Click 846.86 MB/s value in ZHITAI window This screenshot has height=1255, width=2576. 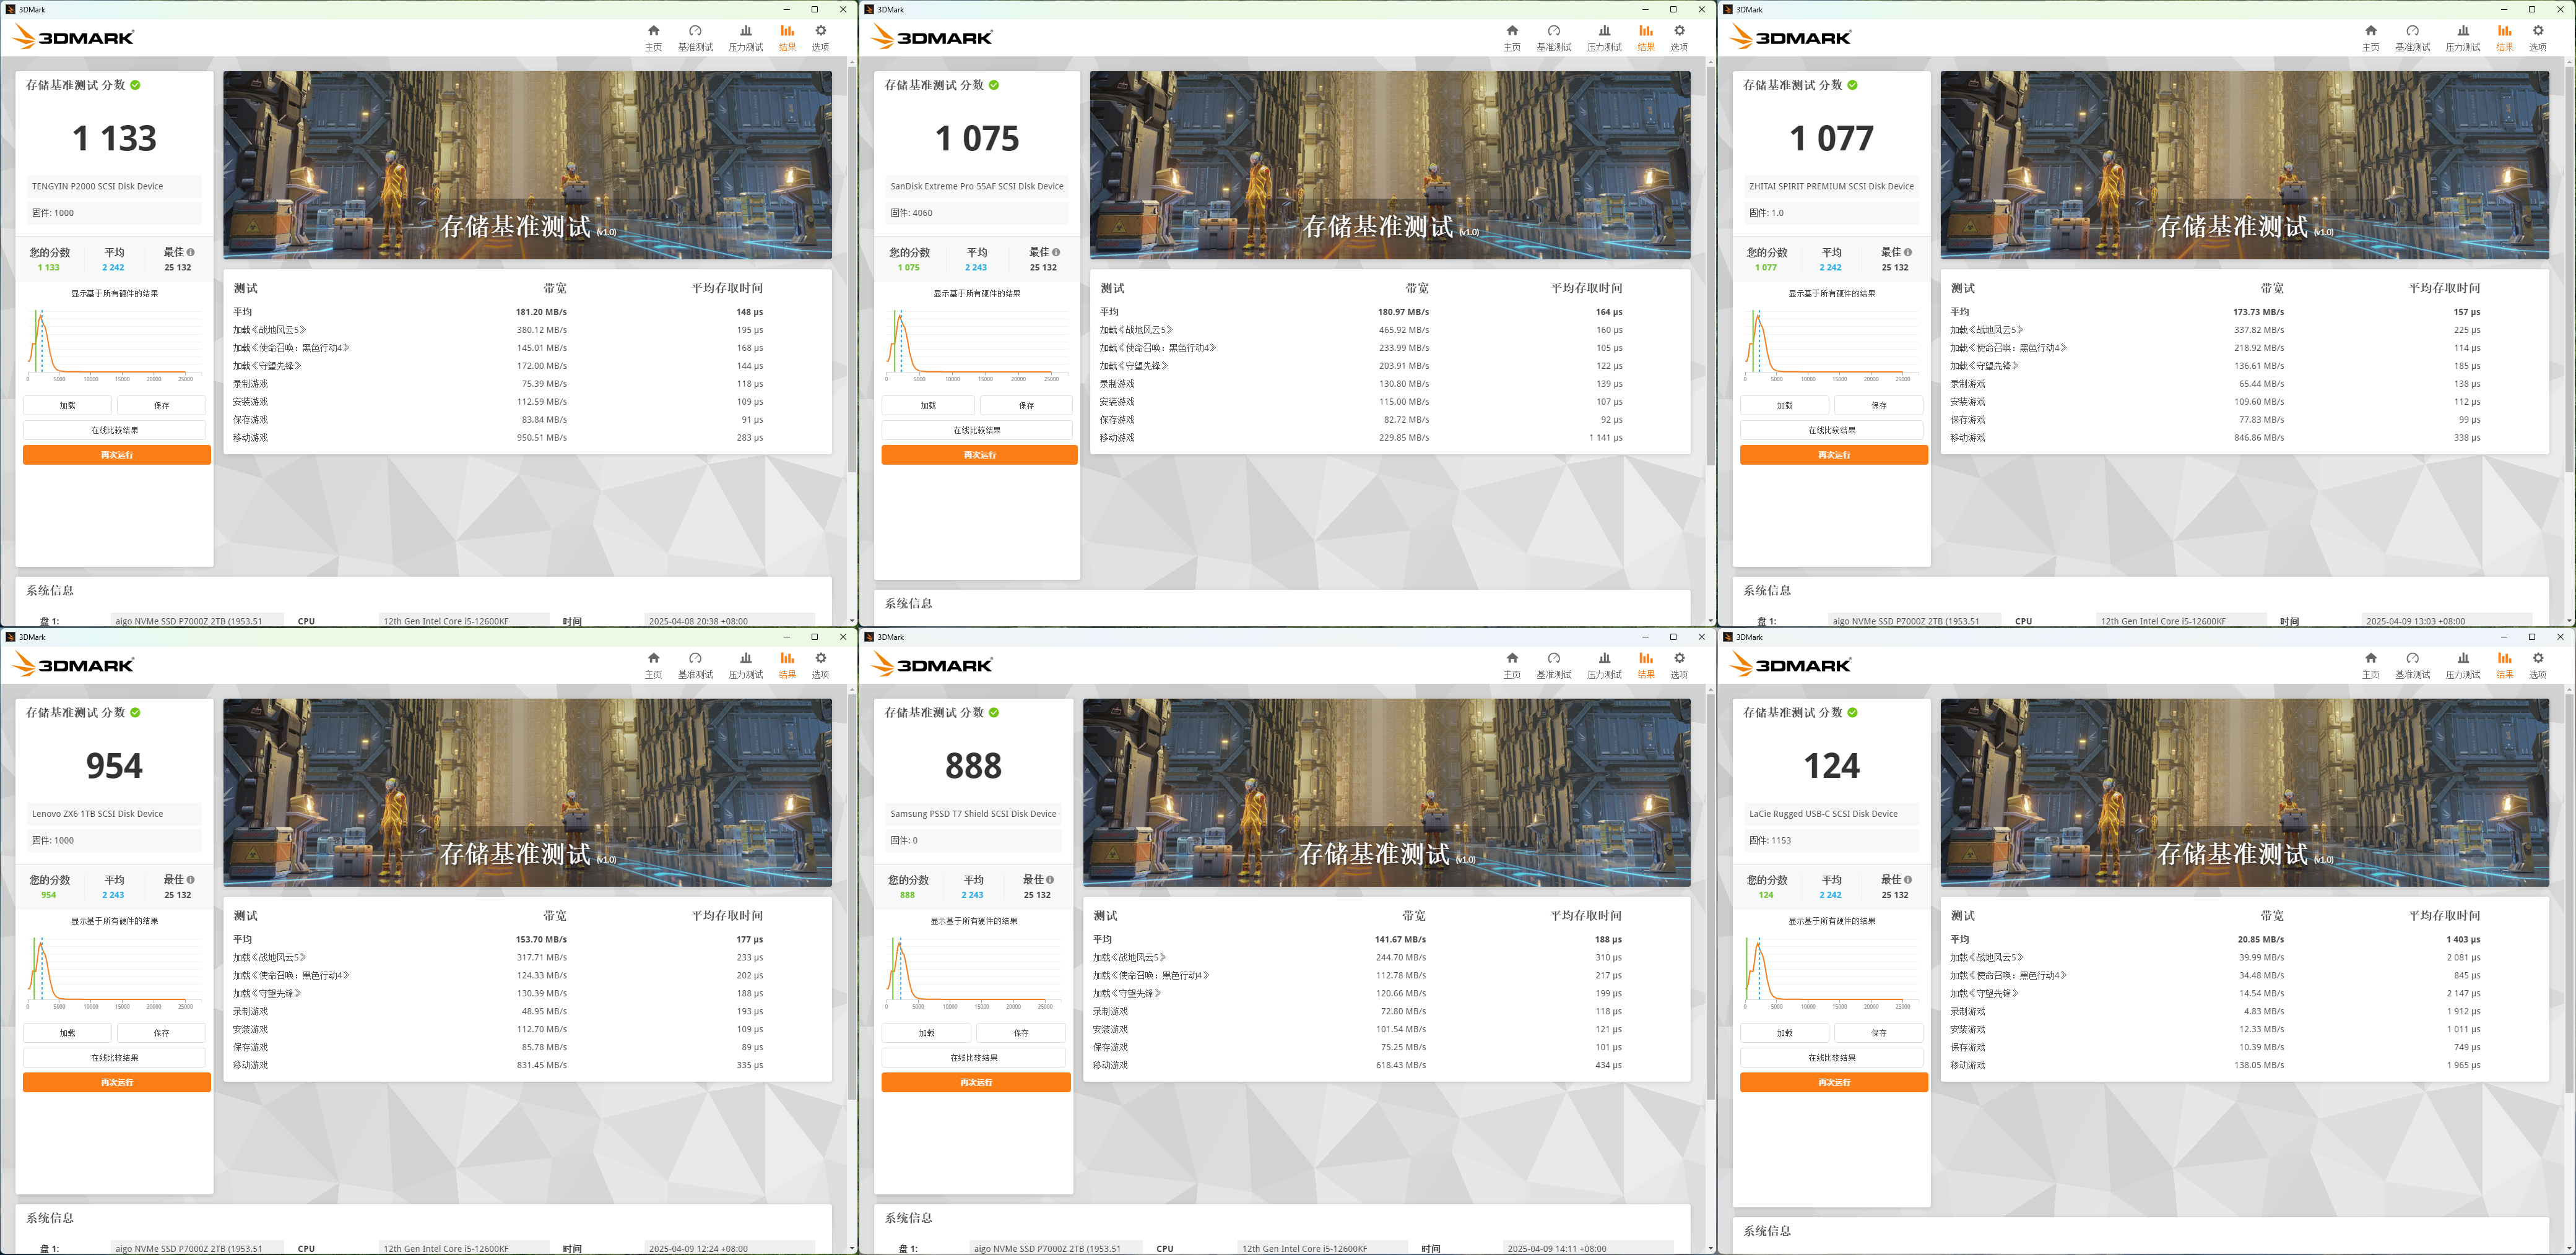(2259, 438)
